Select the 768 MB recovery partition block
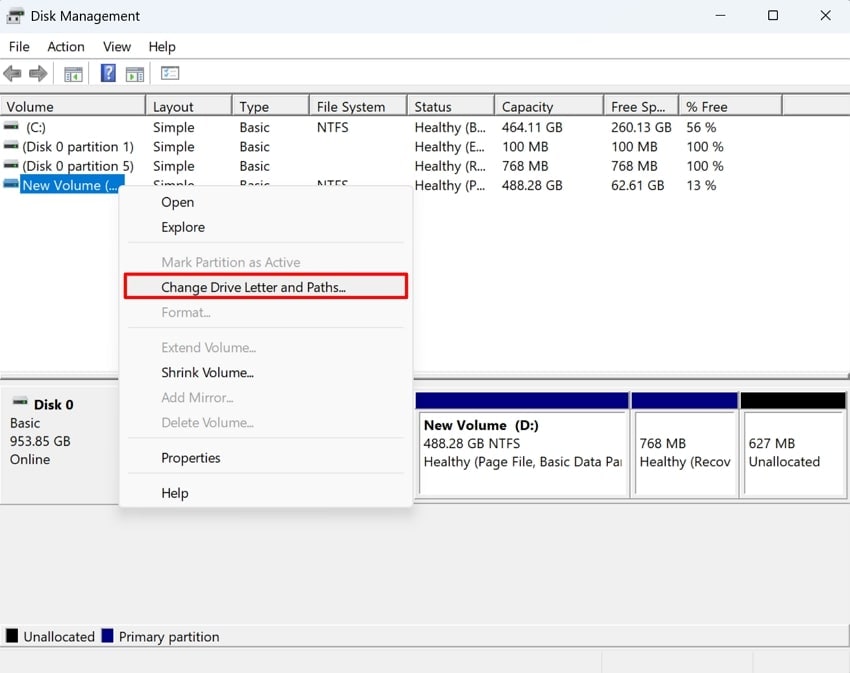Screen dimensions: 850x673 tap(685, 445)
